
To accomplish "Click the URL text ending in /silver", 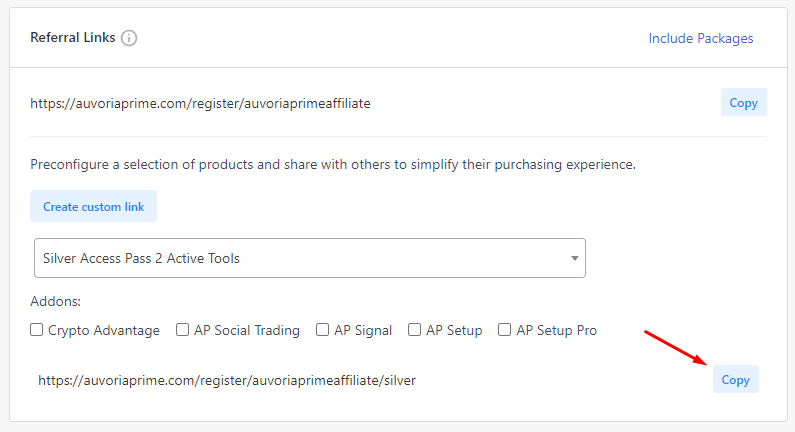I will click(227, 380).
